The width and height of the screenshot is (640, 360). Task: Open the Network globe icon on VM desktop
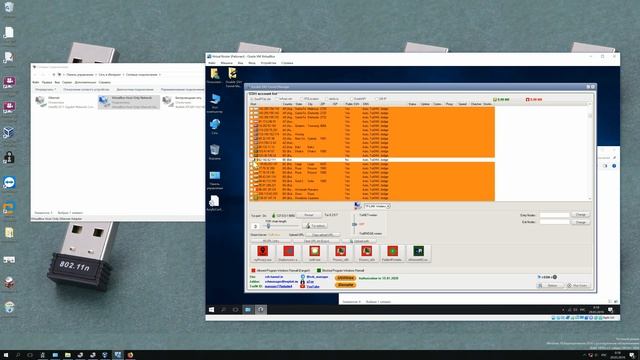(215, 127)
